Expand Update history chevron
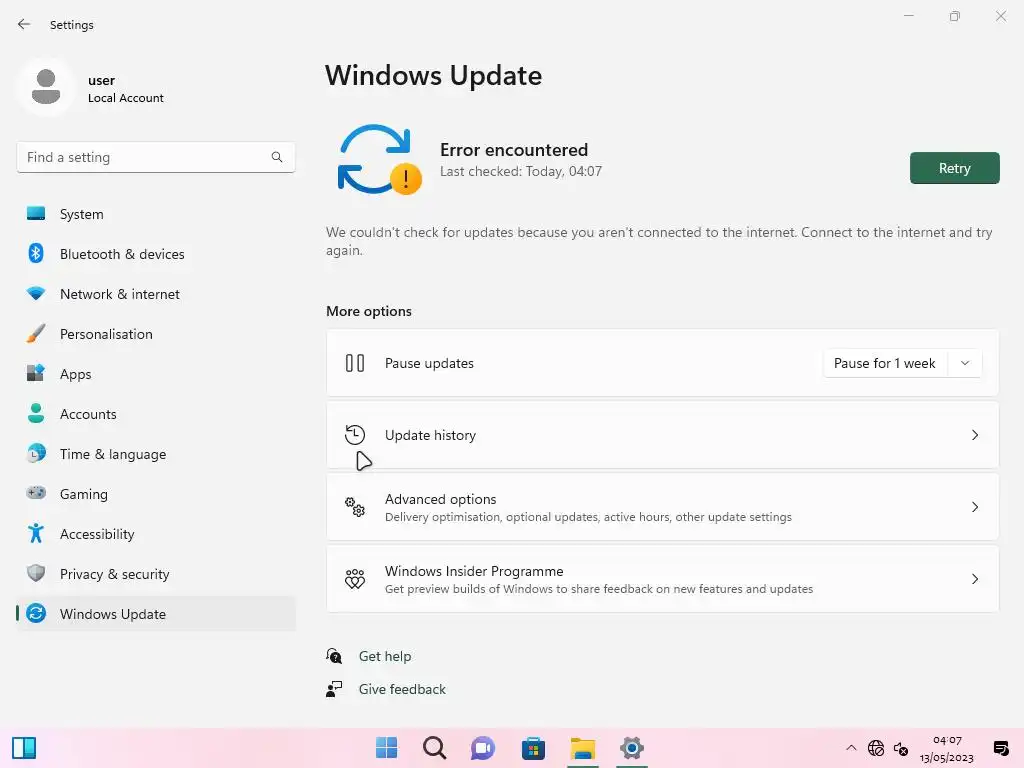Screen dimensions: 1024x768 (x=974, y=435)
